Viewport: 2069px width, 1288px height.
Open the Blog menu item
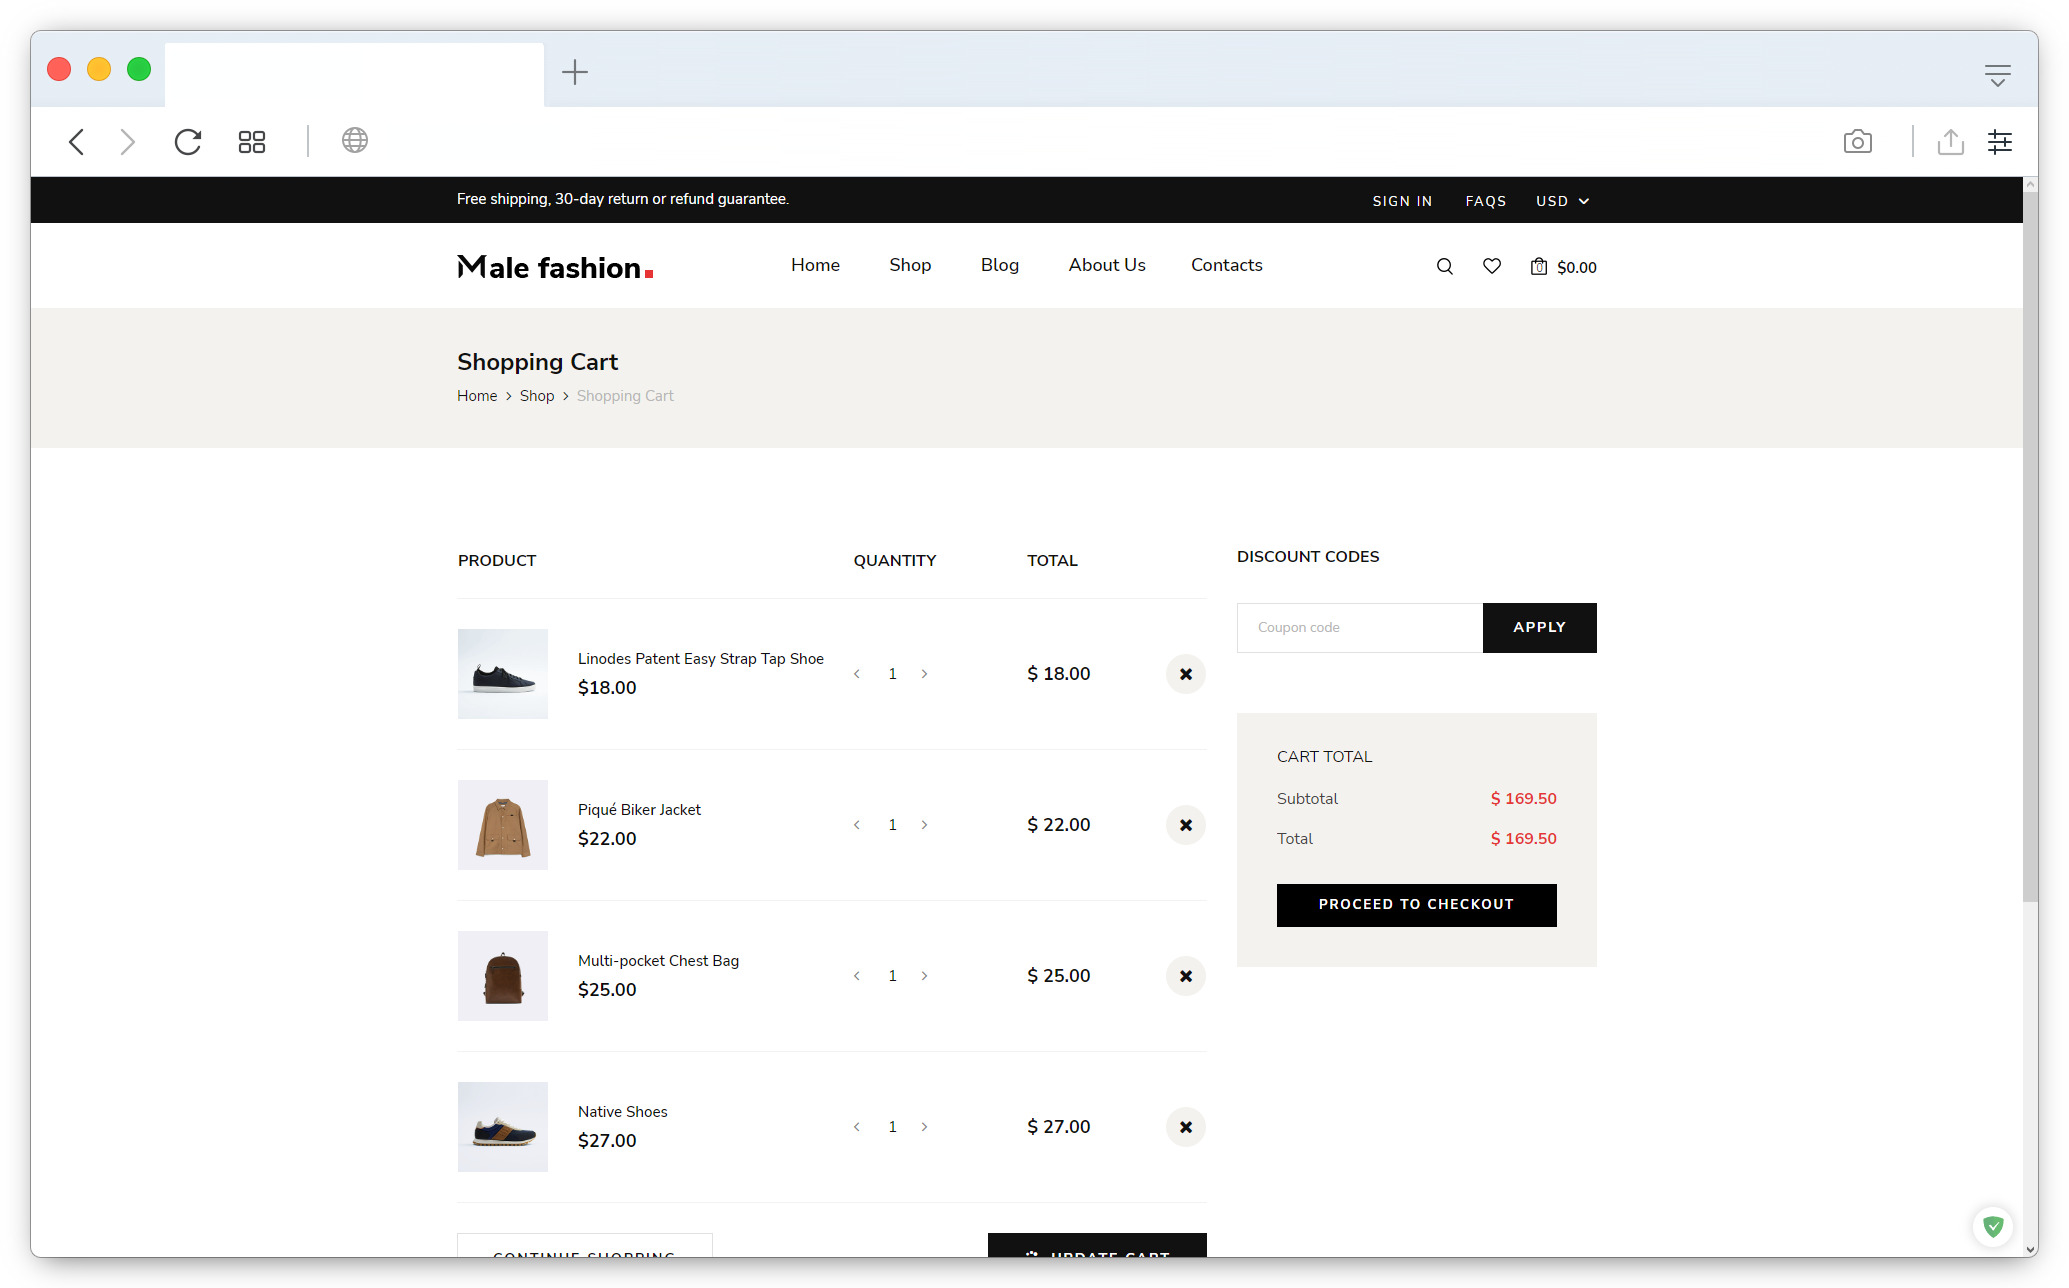(x=1000, y=265)
